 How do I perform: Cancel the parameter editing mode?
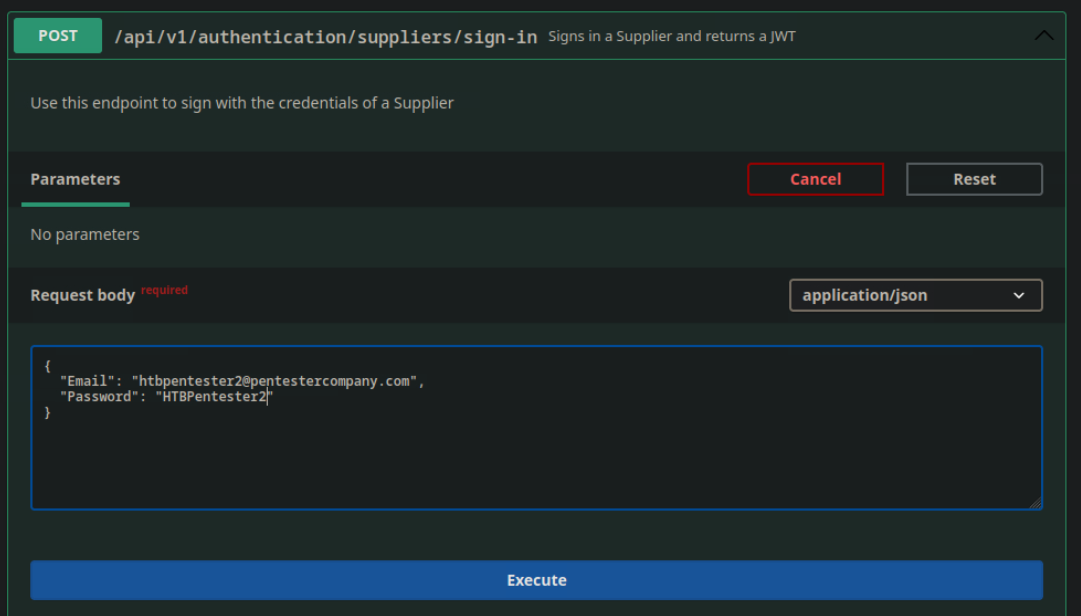[815, 179]
